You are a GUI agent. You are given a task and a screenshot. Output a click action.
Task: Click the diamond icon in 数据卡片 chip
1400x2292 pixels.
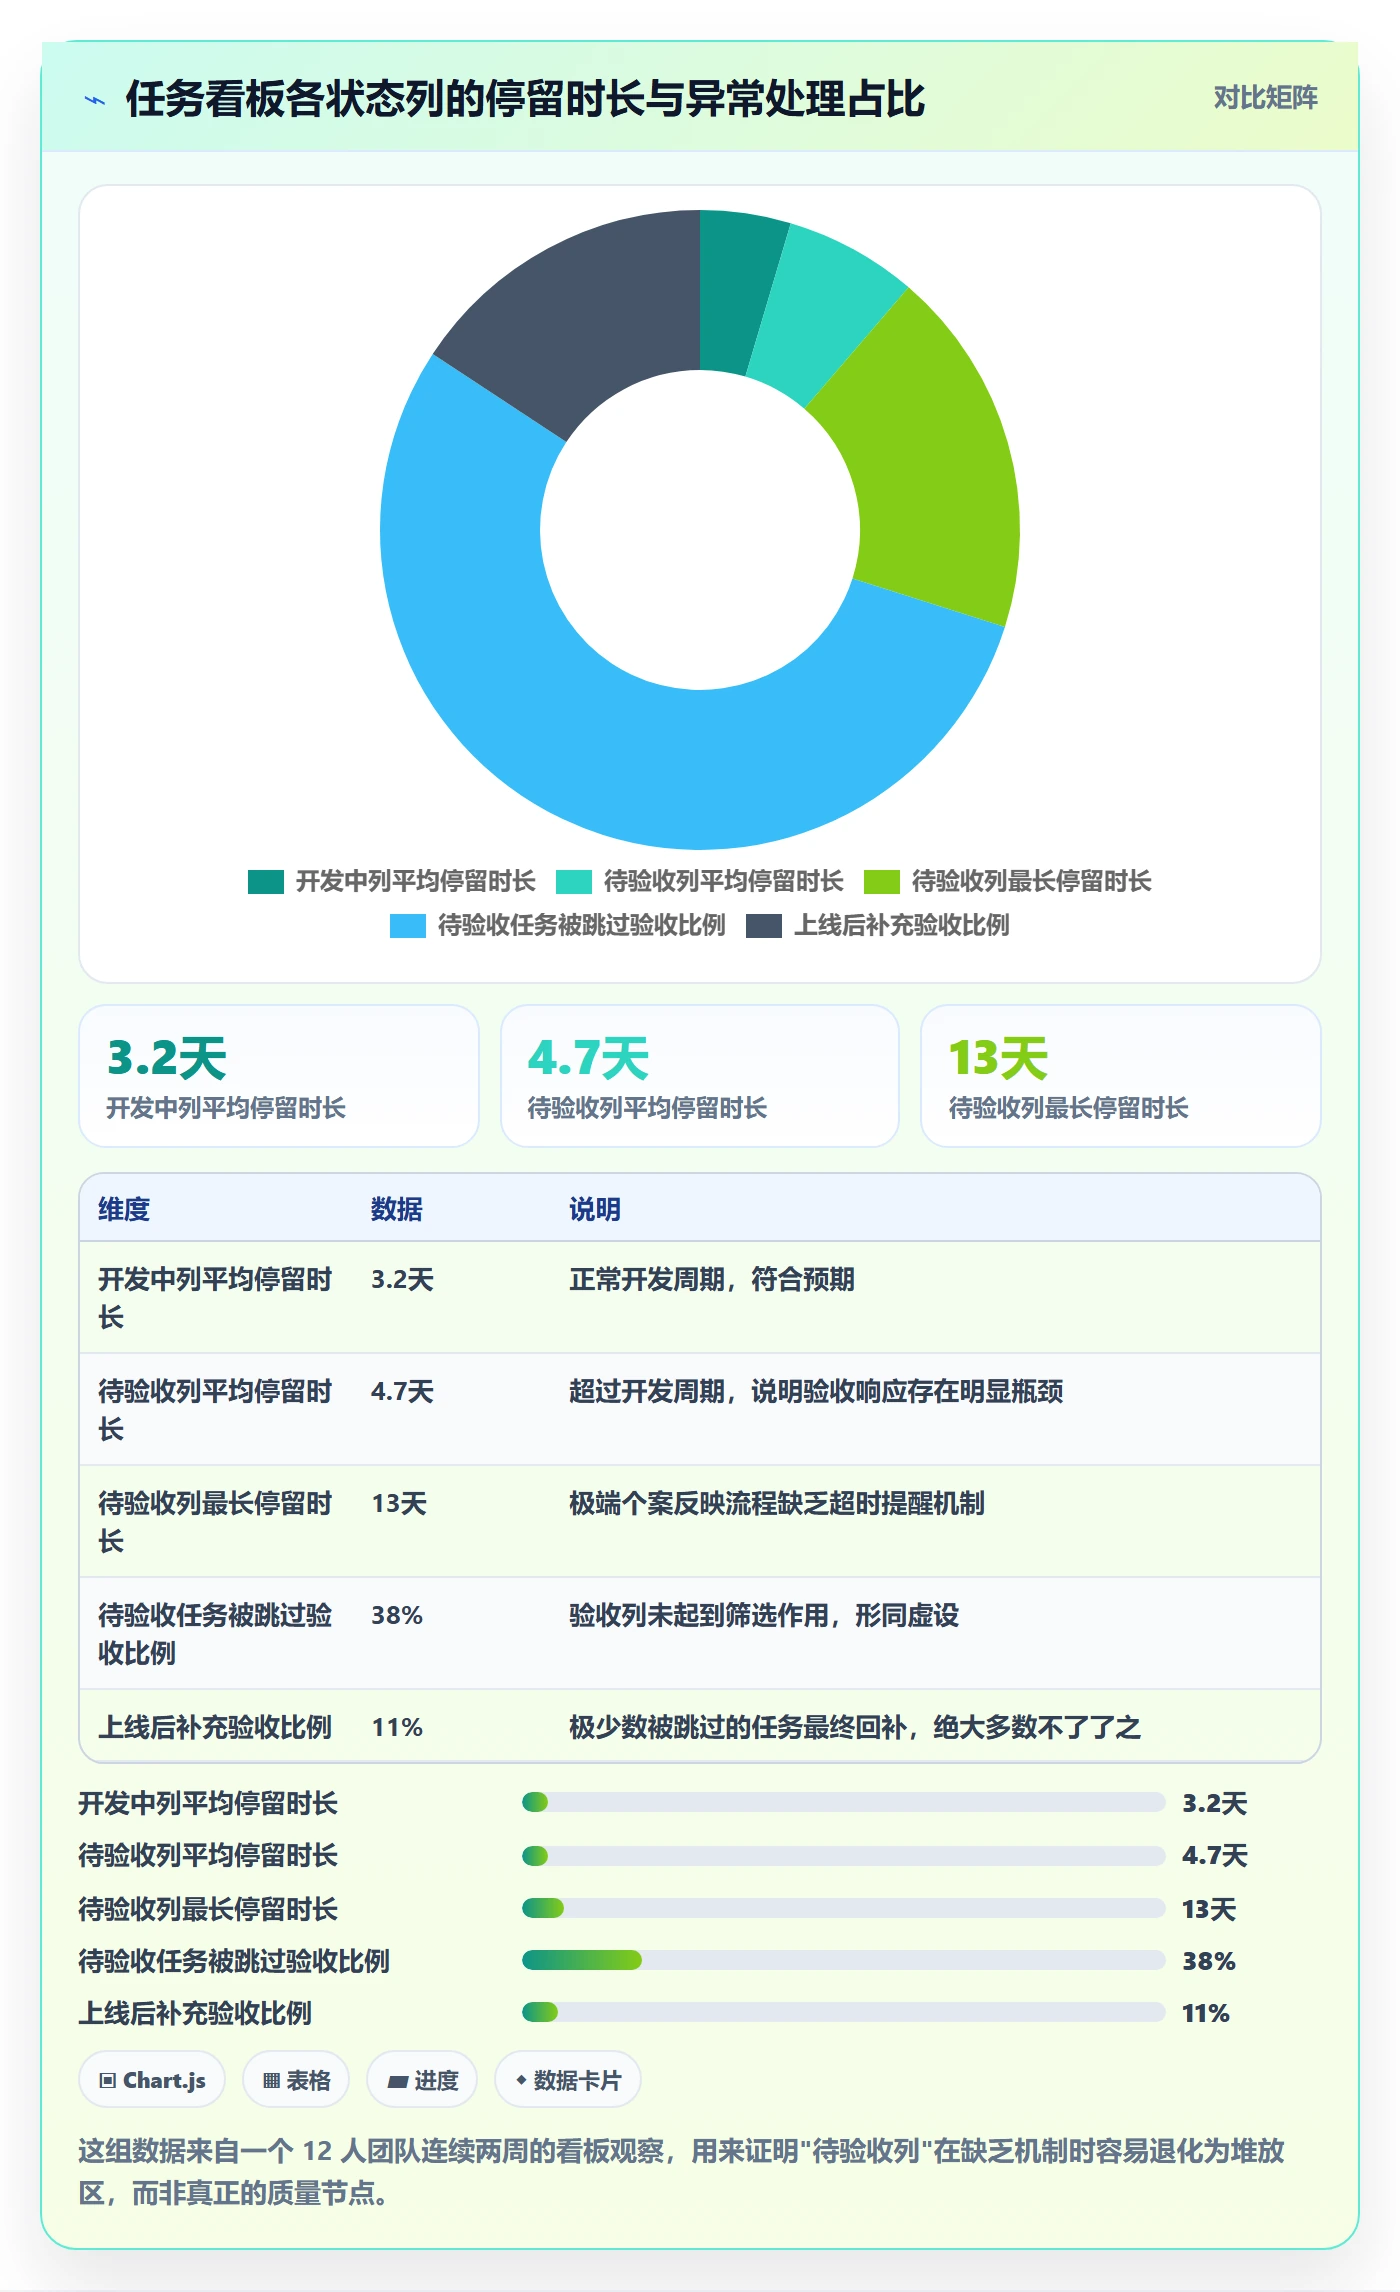[x=521, y=2080]
